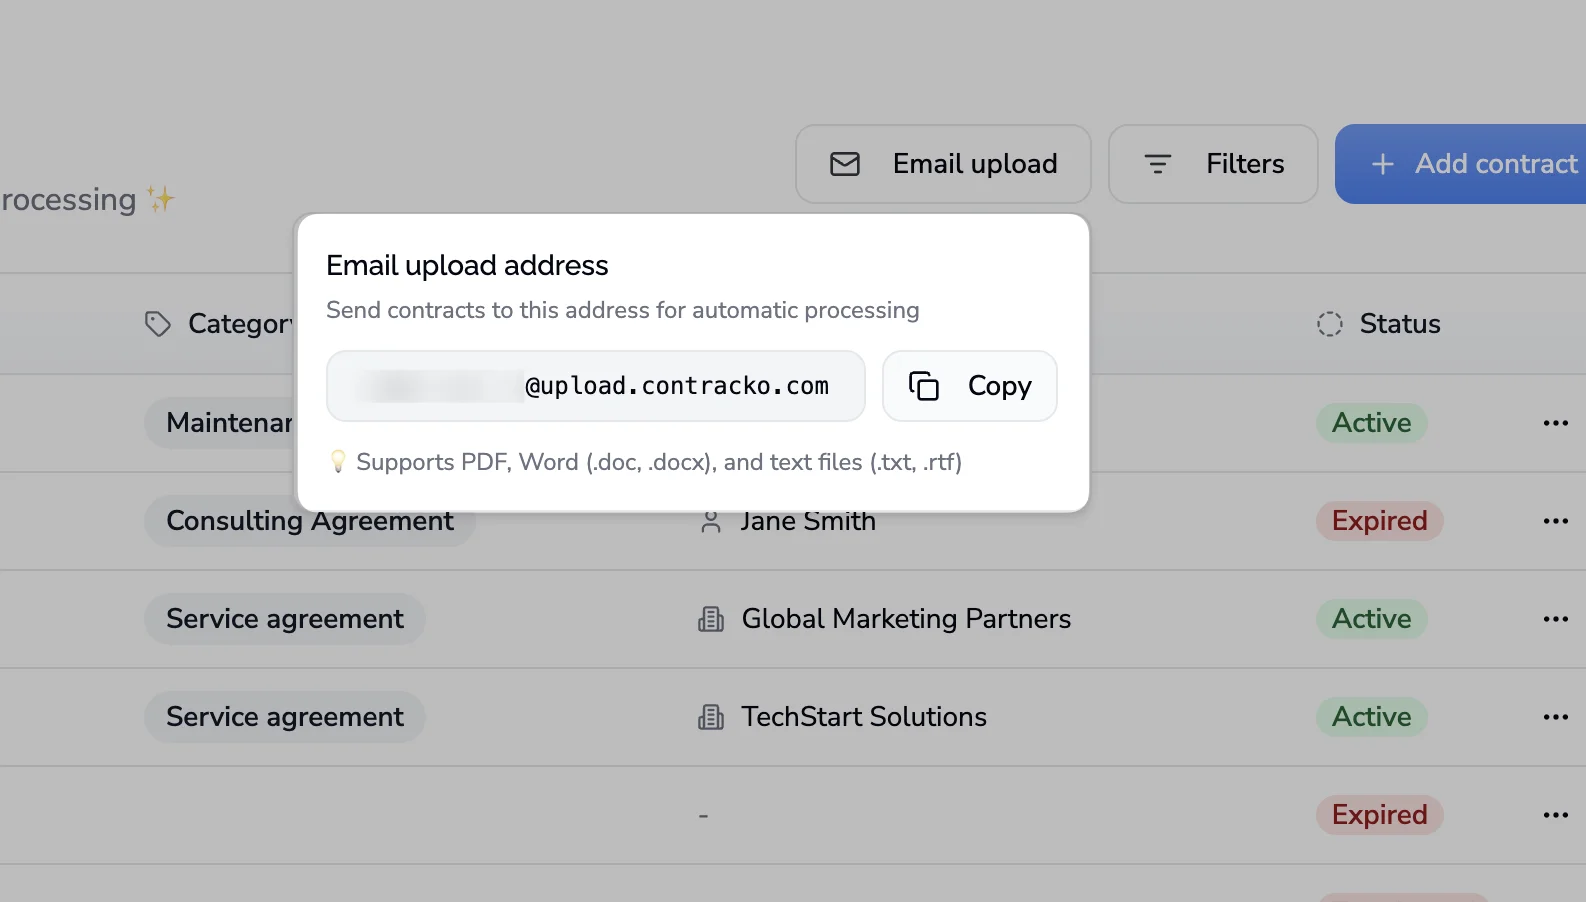Click the tag icon next to Category

[x=158, y=324]
